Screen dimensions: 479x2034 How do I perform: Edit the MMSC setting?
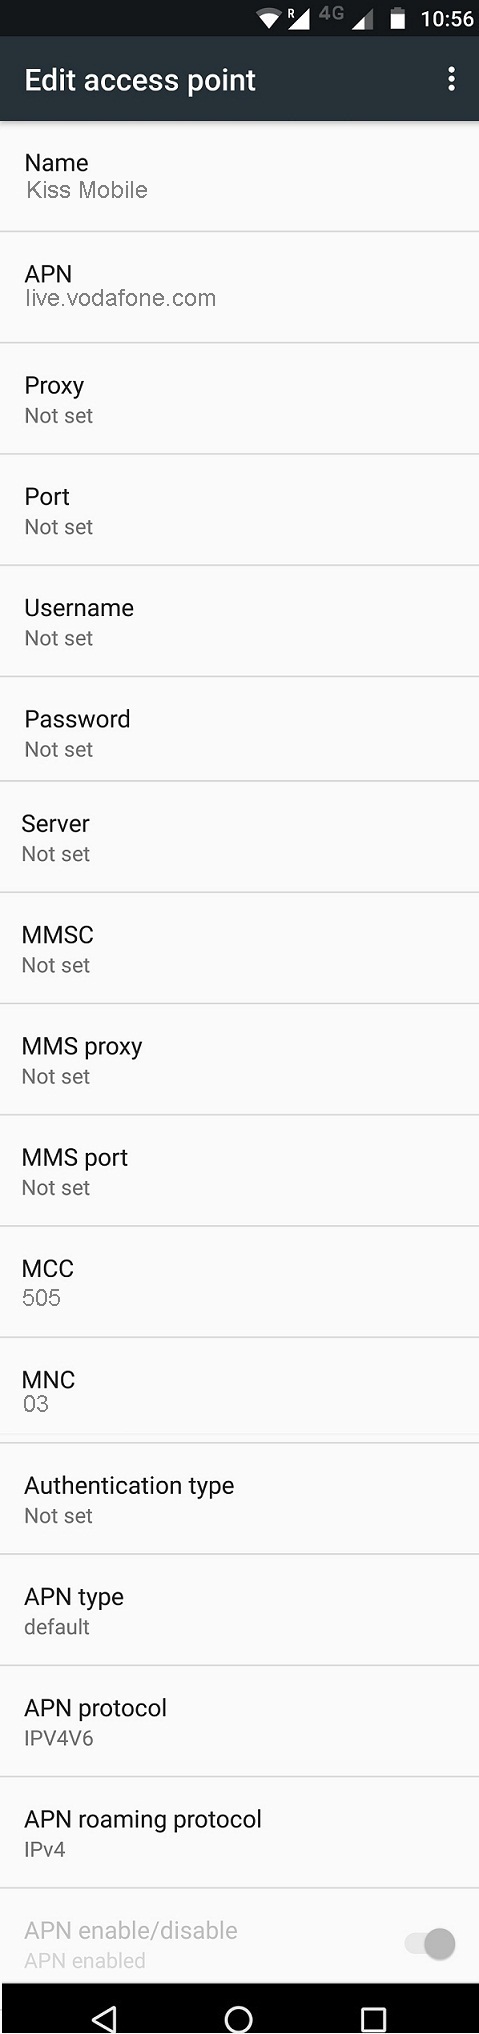(x=239, y=948)
